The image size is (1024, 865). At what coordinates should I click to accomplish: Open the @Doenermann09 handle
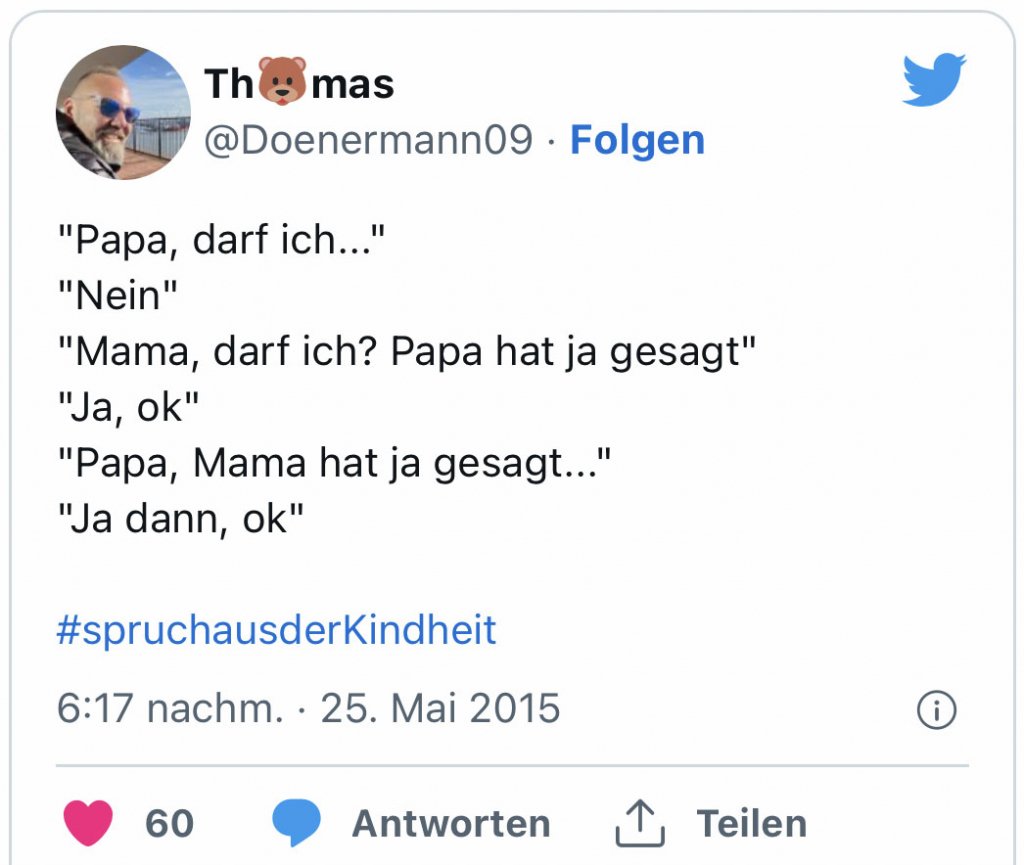(369, 141)
